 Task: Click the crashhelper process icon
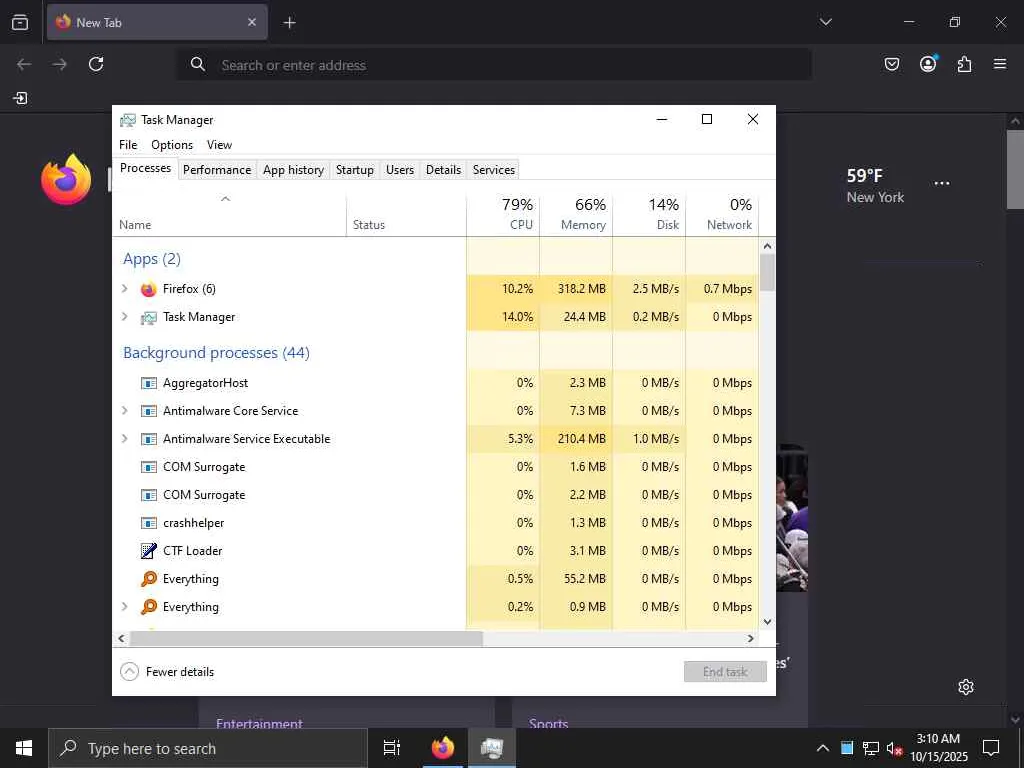click(149, 523)
